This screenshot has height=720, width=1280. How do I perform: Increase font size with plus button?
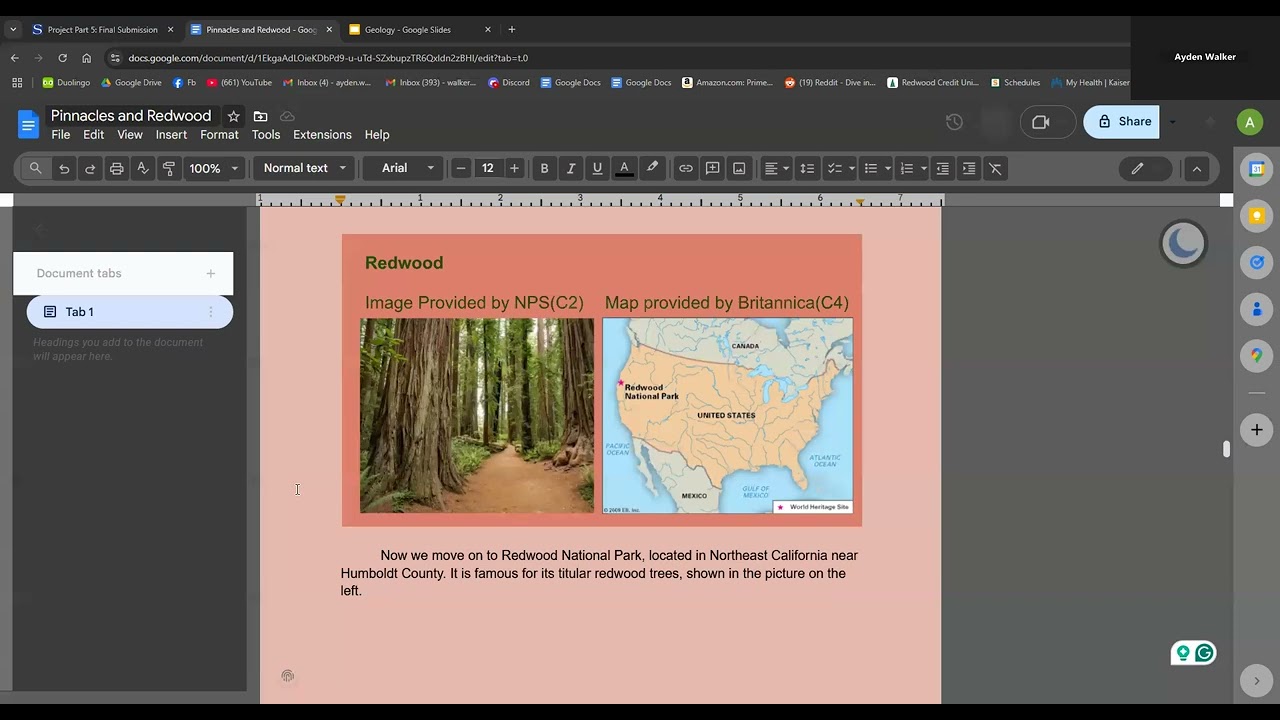click(x=514, y=168)
